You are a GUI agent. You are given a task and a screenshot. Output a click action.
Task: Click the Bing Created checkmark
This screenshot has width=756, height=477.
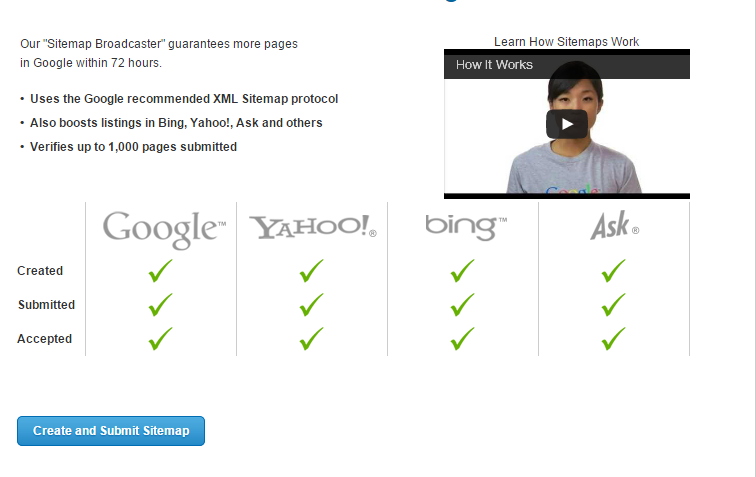pyautogui.click(x=462, y=271)
